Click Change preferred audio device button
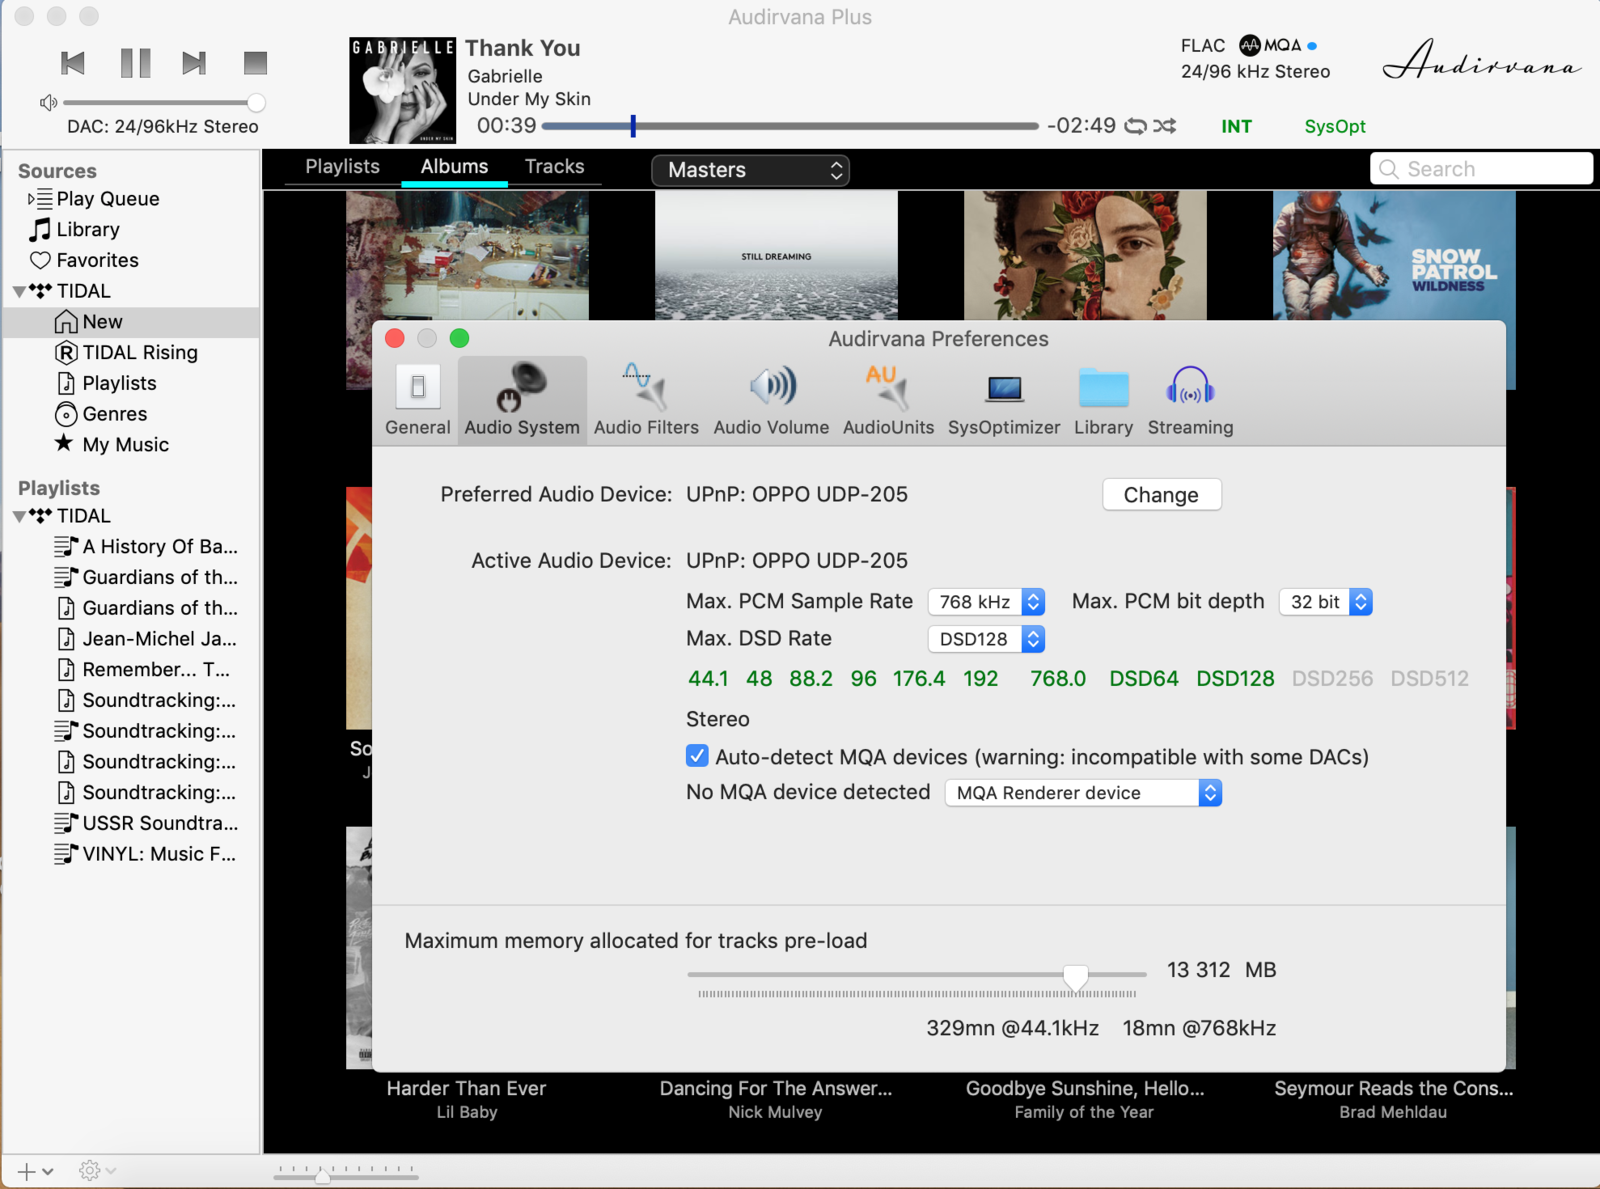The height and width of the screenshot is (1189, 1600). 1161,495
